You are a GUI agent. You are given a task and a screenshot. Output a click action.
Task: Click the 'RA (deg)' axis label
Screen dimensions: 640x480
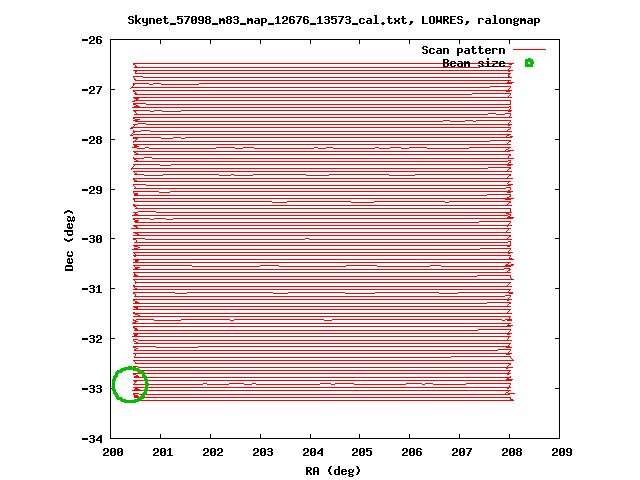[333, 471]
